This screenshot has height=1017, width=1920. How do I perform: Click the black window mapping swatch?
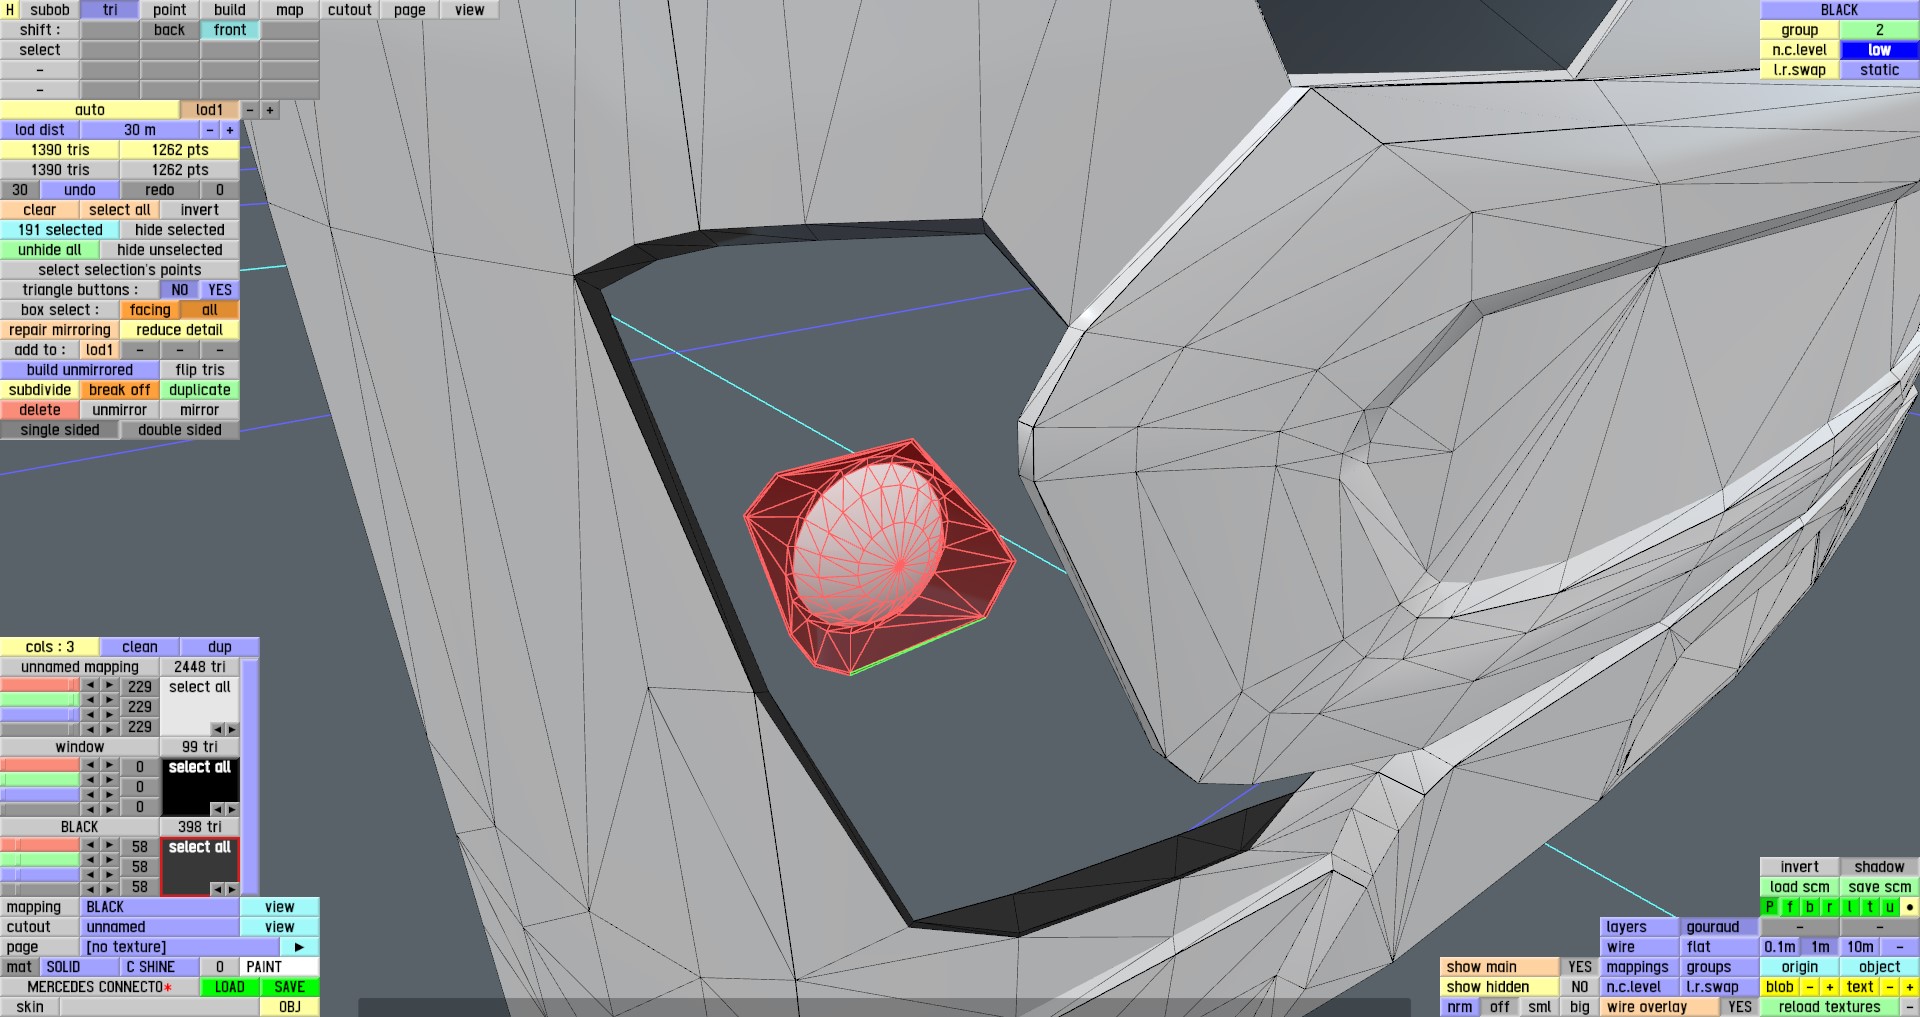[x=200, y=787]
